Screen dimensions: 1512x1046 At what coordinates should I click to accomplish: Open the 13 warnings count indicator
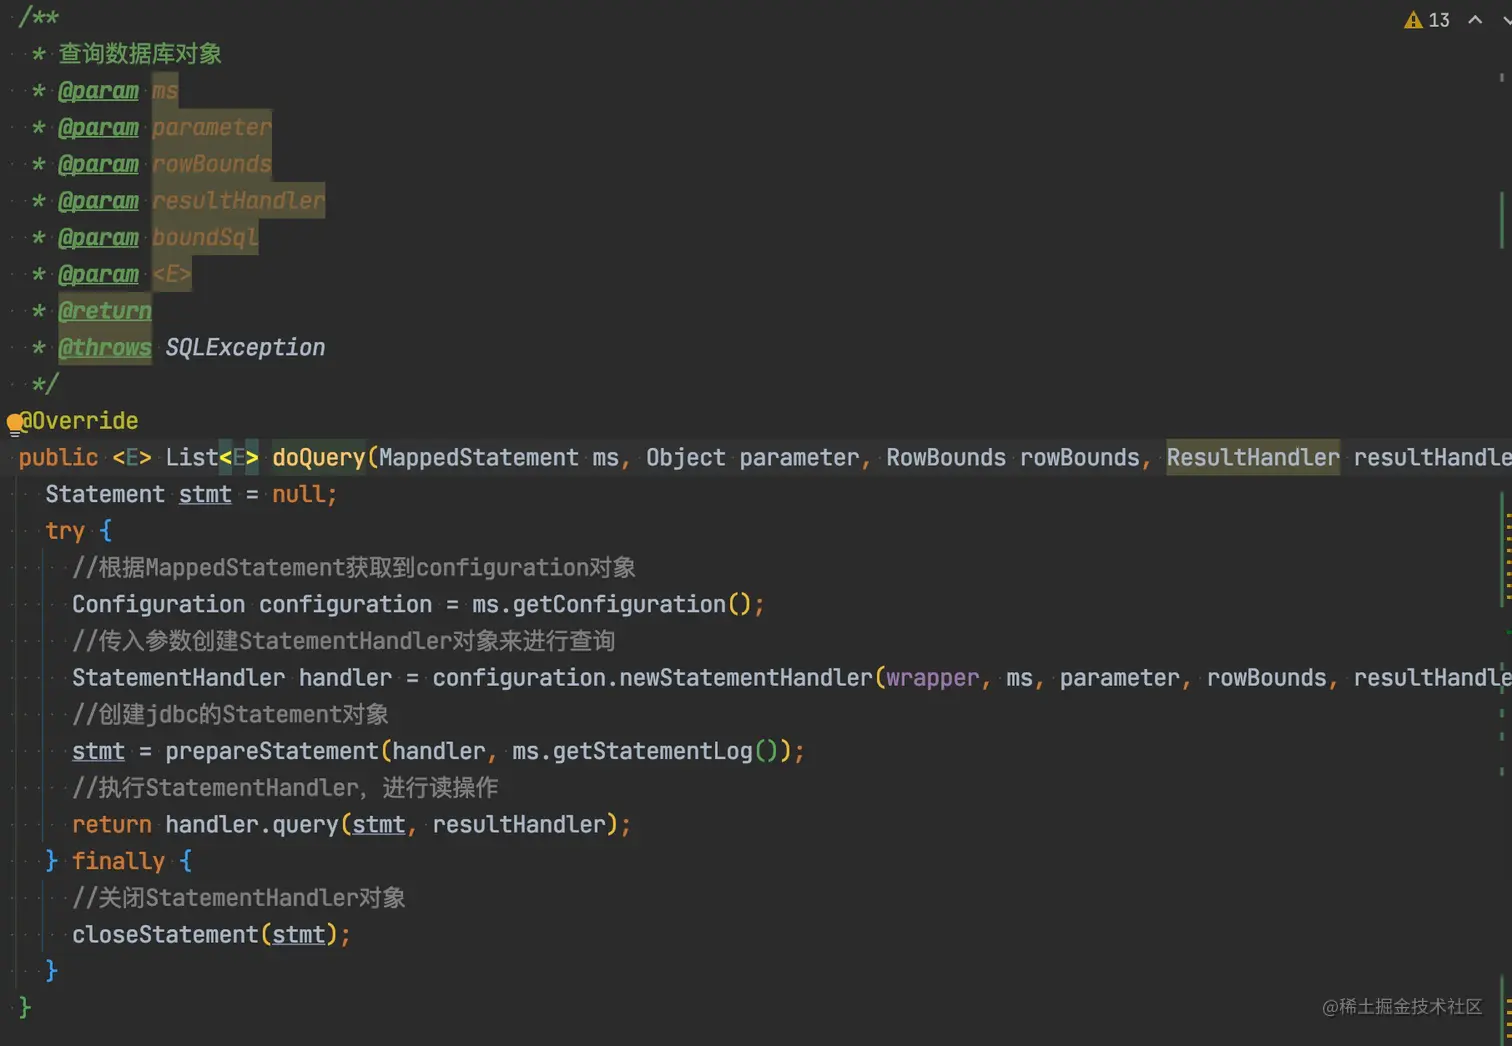click(1439, 20)
